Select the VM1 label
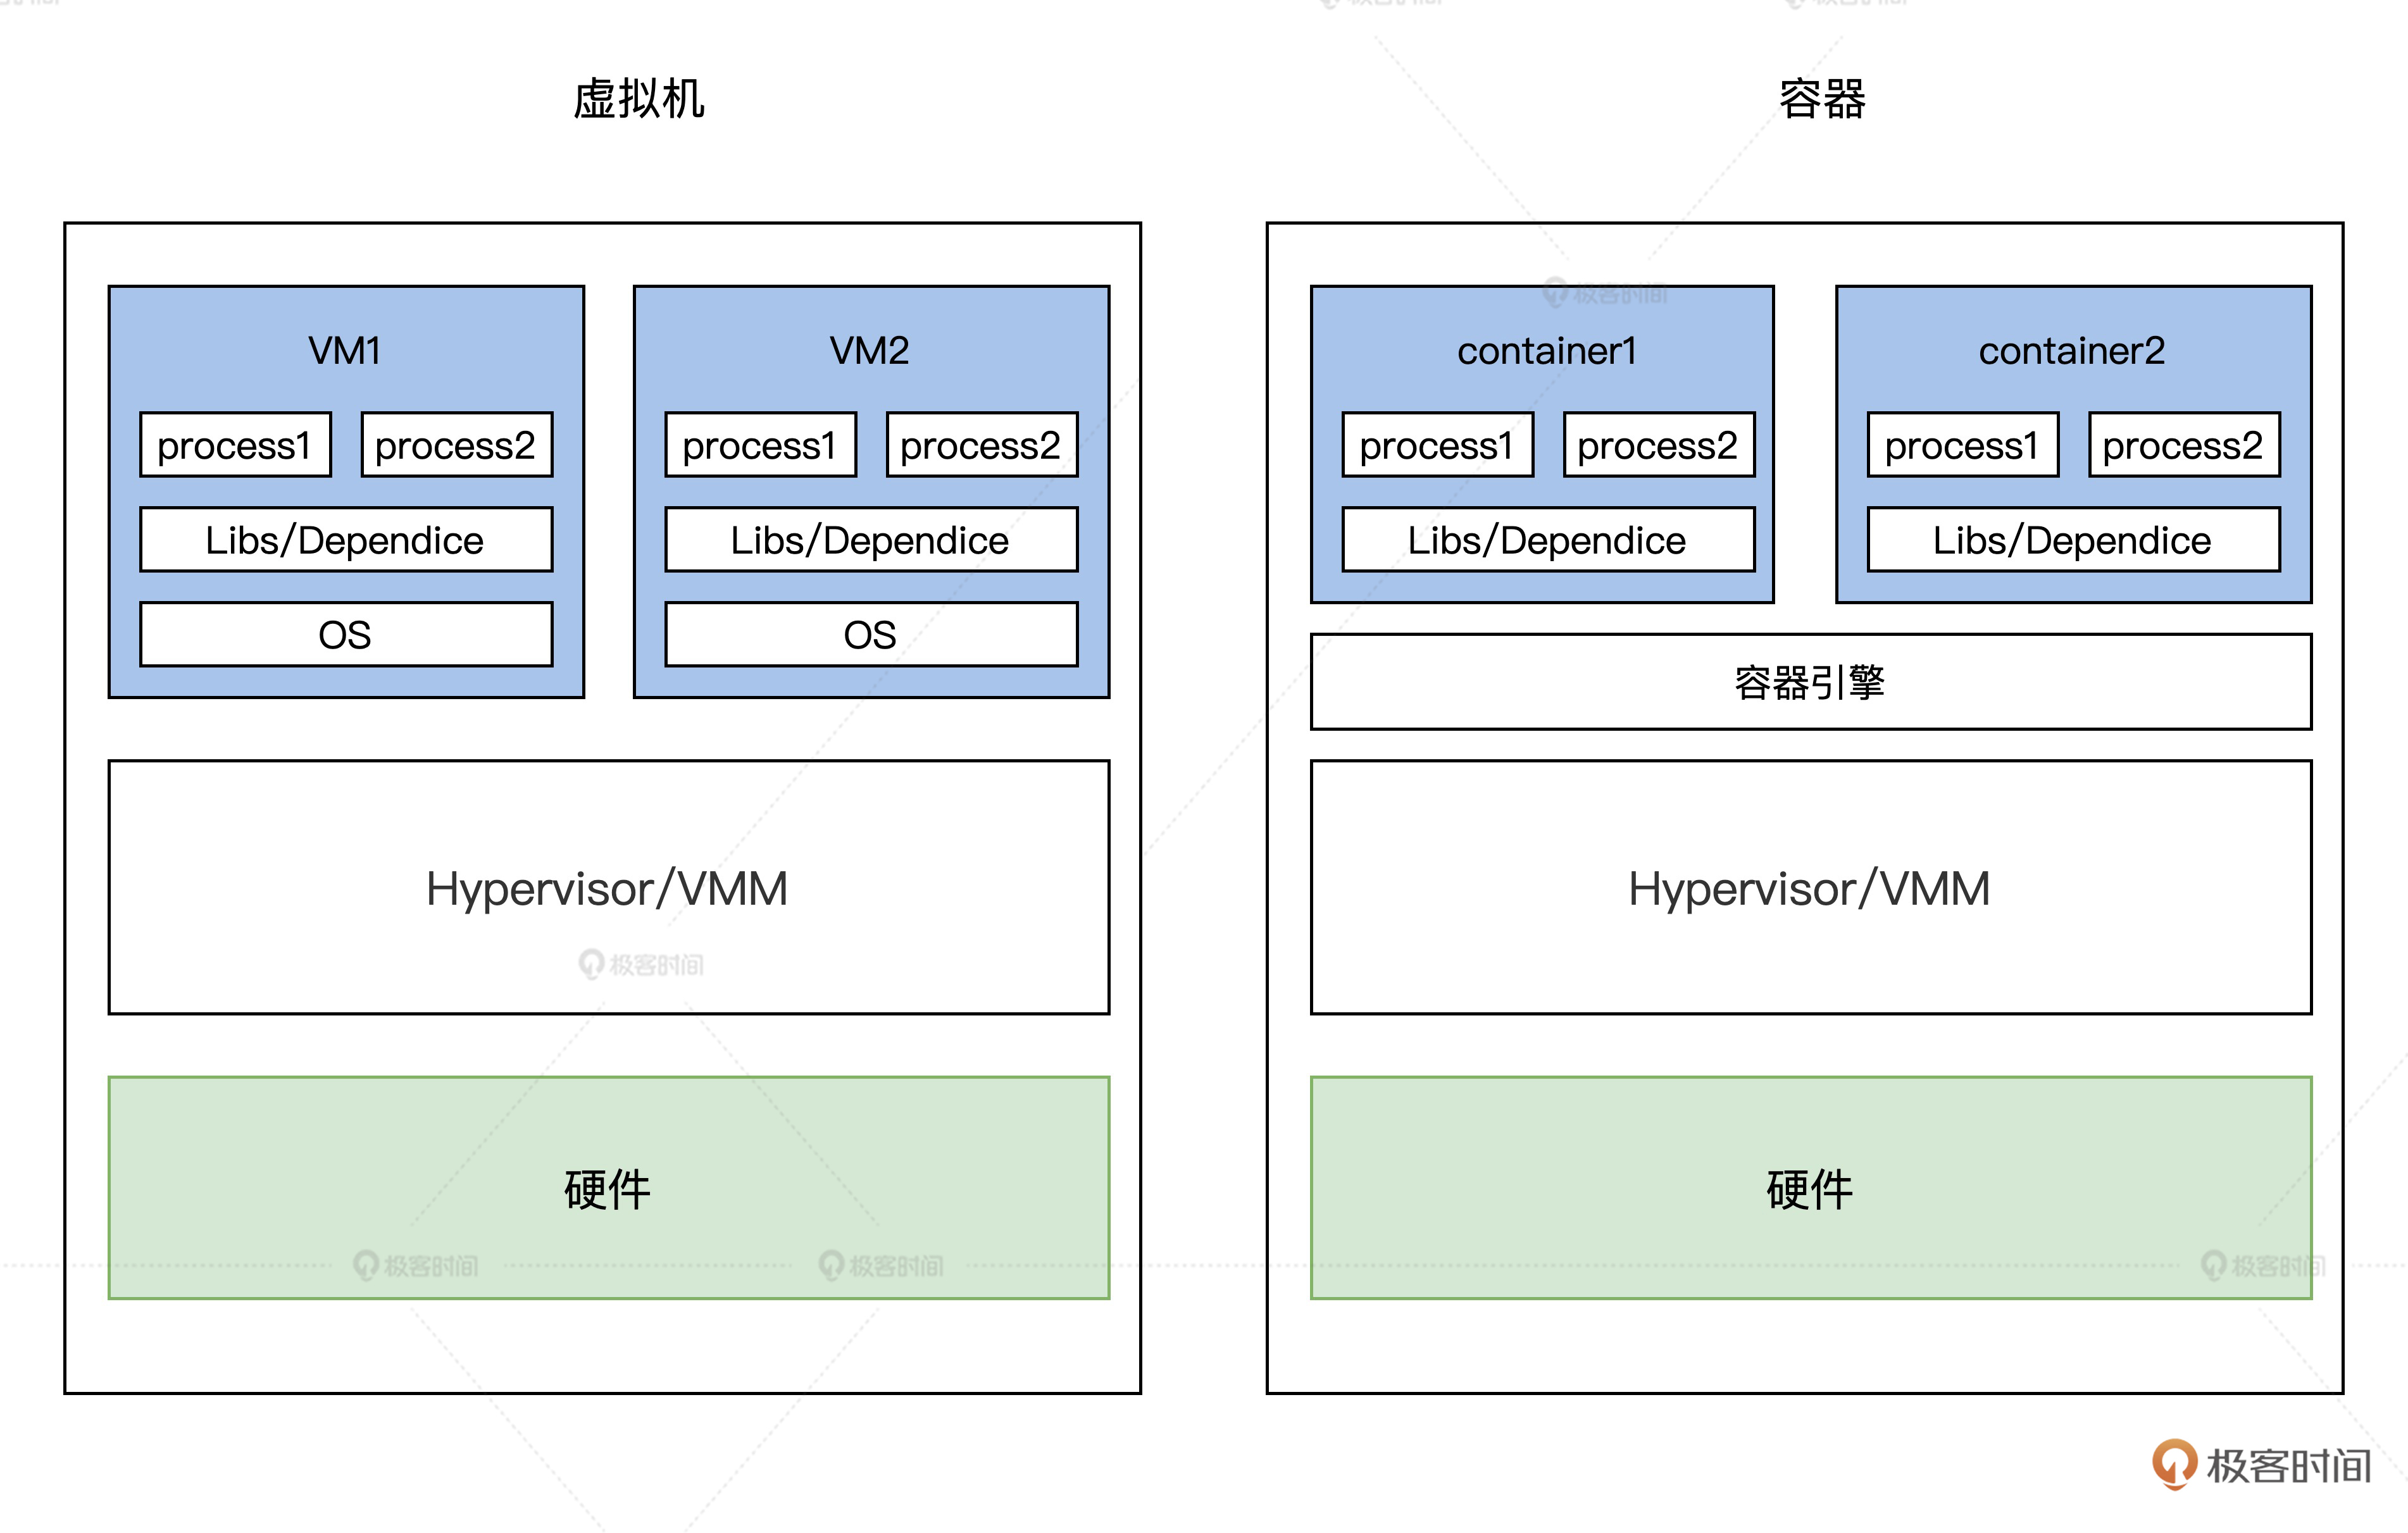 tap(344, 351)
